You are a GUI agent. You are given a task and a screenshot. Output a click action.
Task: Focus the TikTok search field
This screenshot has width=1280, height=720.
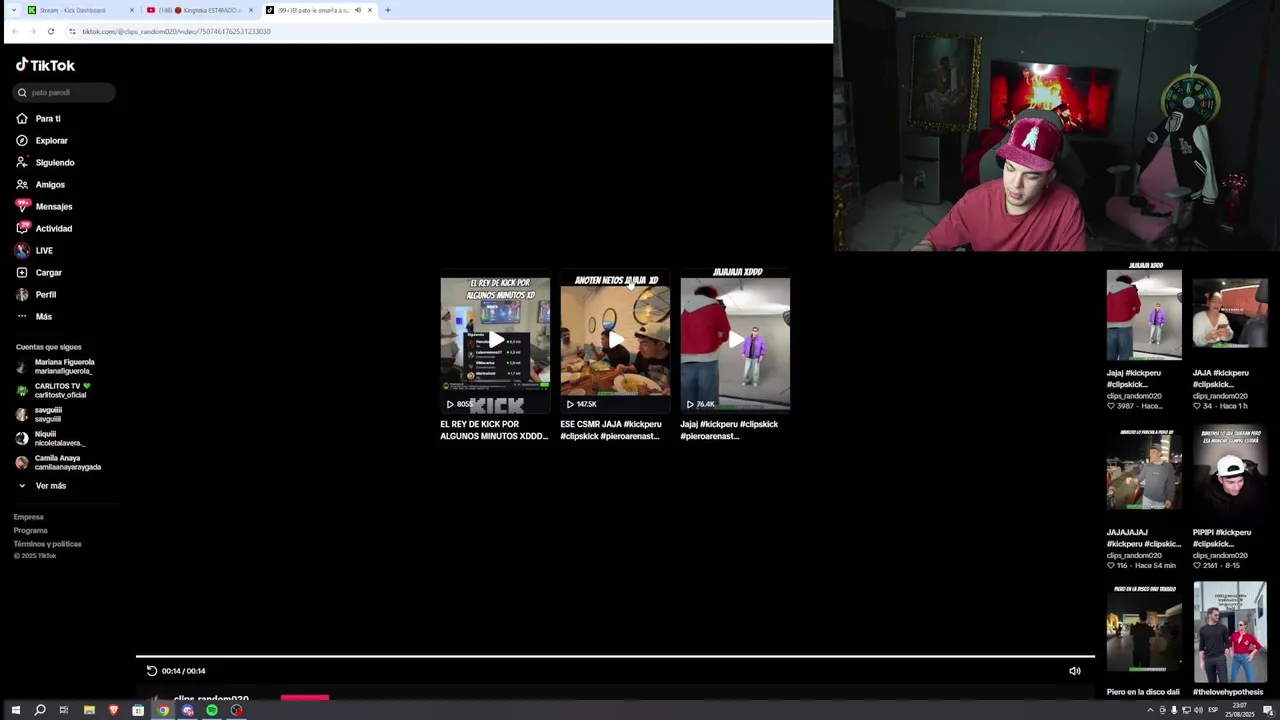(x=65, y=92)
